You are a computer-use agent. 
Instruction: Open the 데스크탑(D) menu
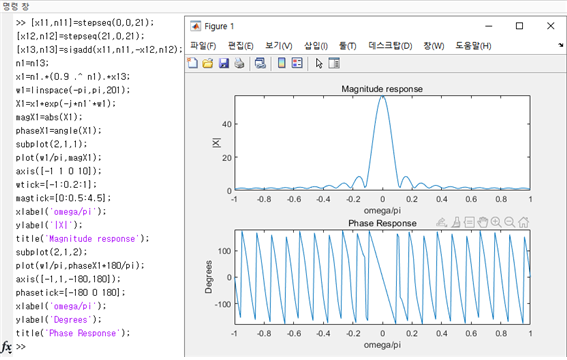click(390, 46)
